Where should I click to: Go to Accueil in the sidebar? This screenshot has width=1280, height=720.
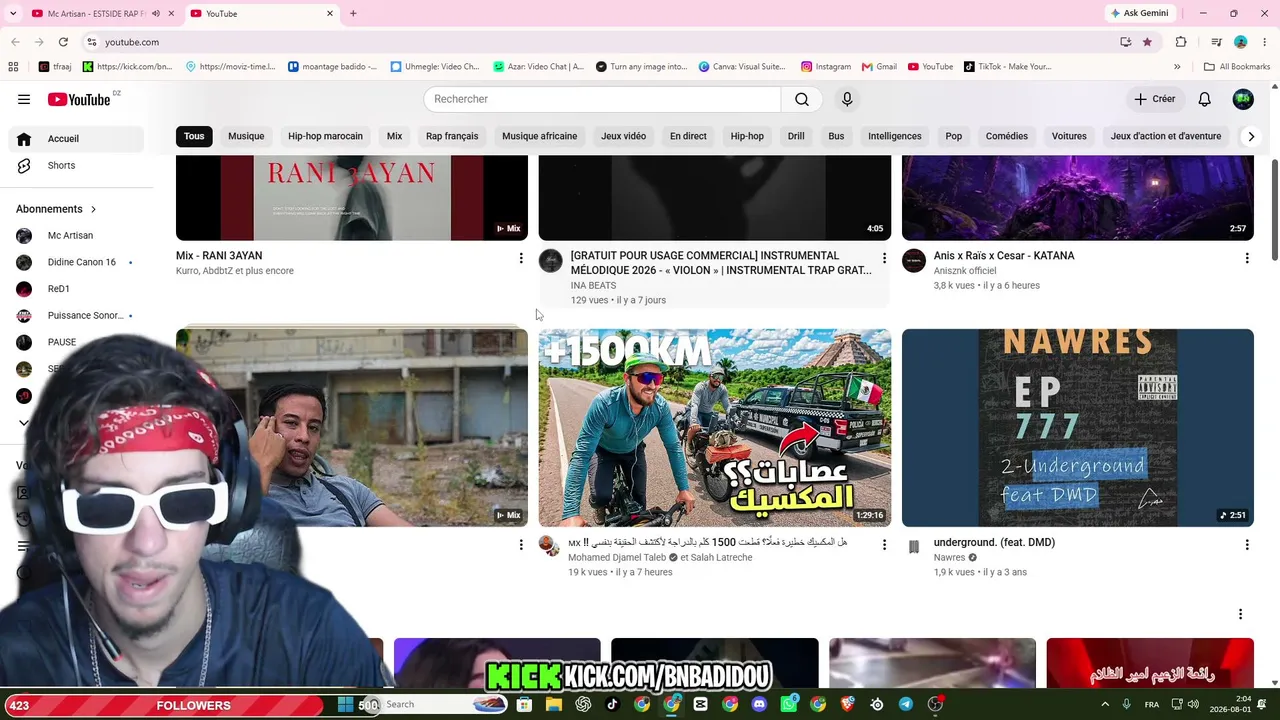[76, 139]
